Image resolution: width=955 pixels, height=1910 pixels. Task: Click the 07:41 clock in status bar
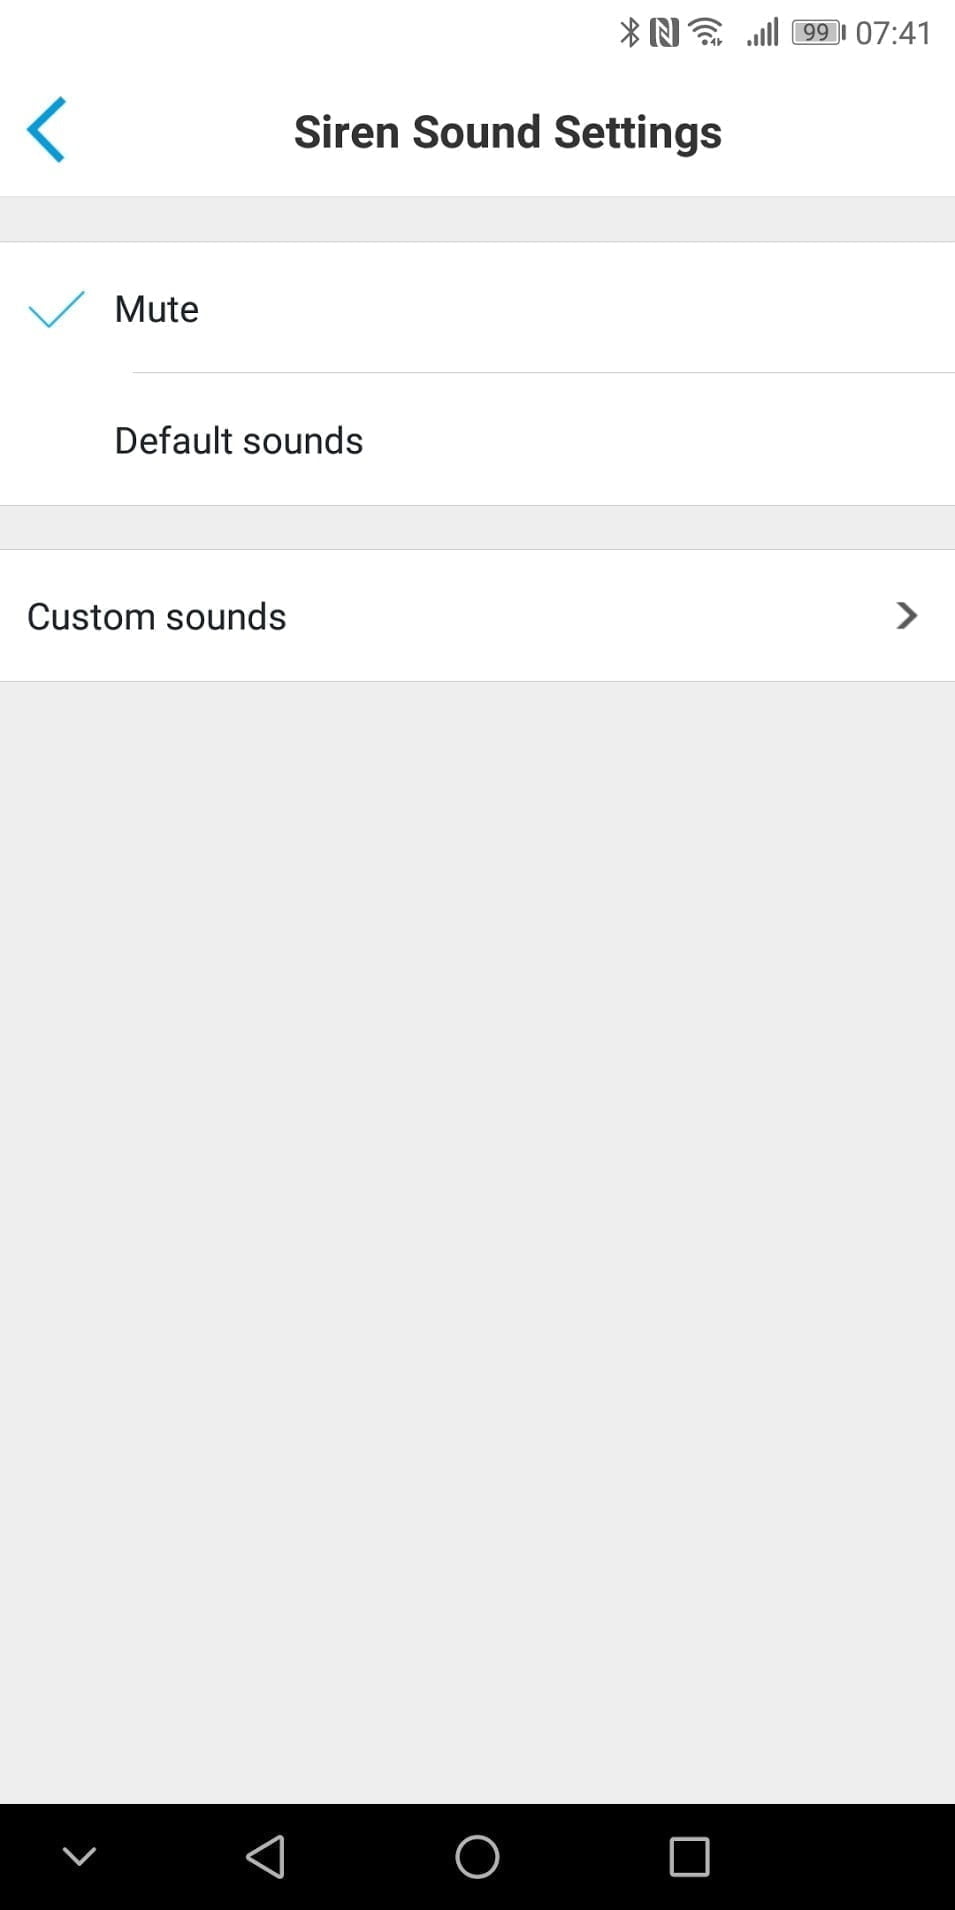[x=893, y=33]
